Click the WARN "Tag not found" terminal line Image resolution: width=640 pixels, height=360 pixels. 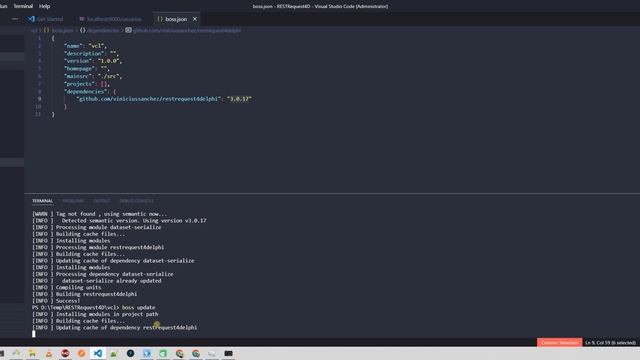point(99,214)
